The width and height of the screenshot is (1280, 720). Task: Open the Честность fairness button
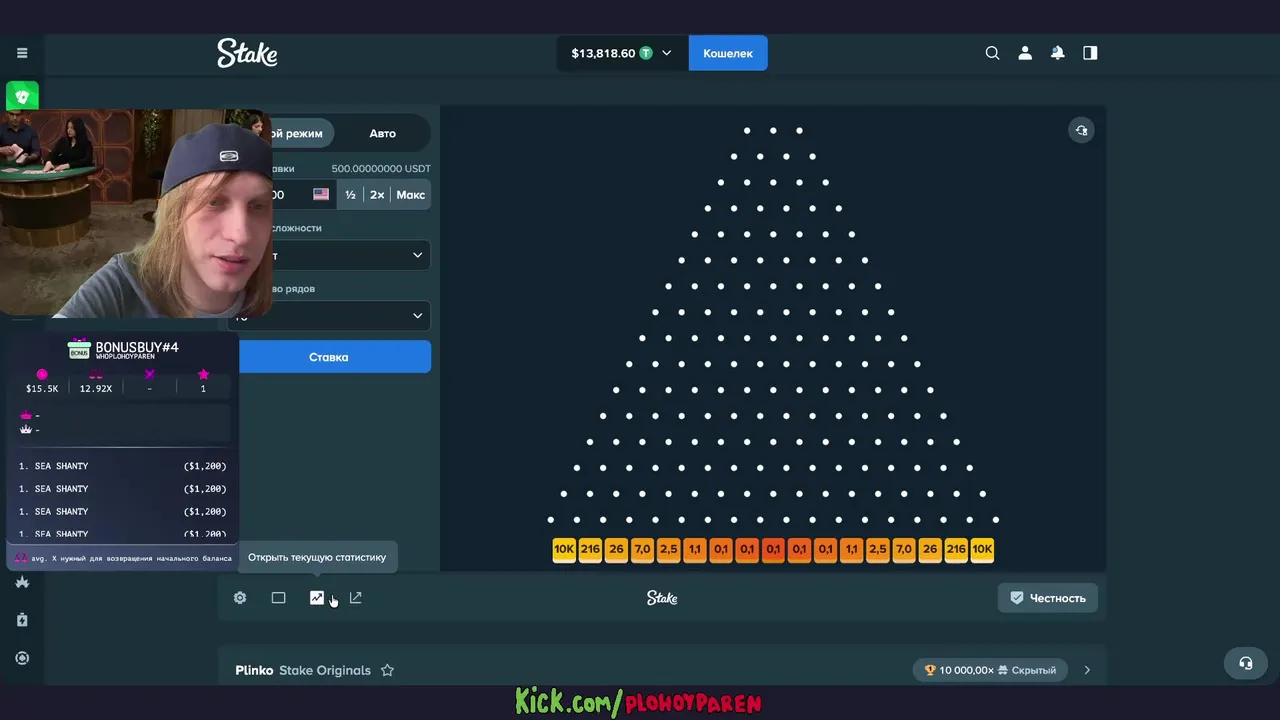1048,598
